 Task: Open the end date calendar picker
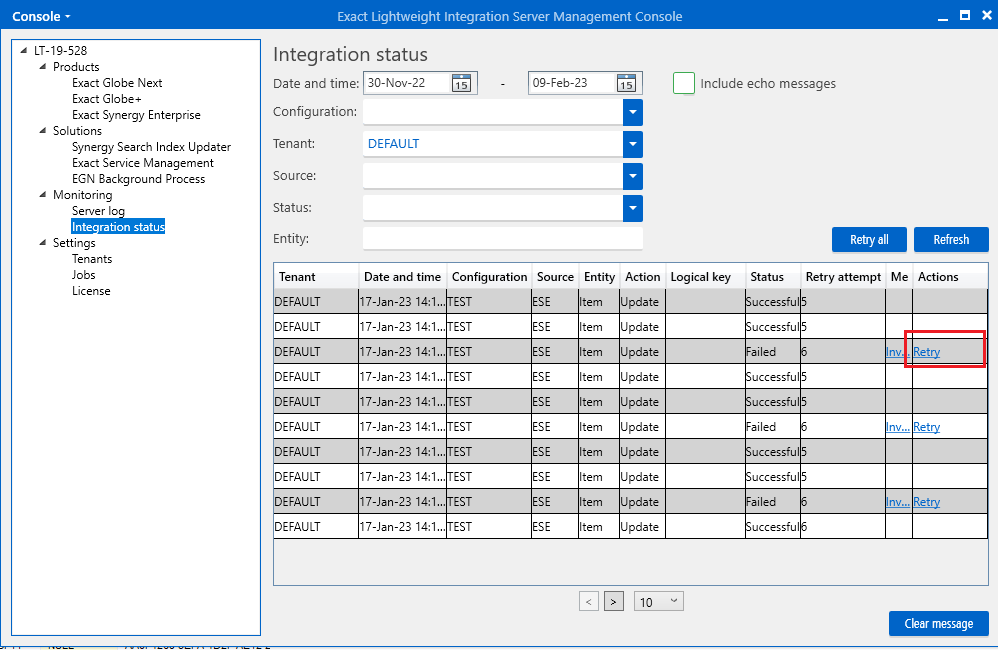click(626, 84)
